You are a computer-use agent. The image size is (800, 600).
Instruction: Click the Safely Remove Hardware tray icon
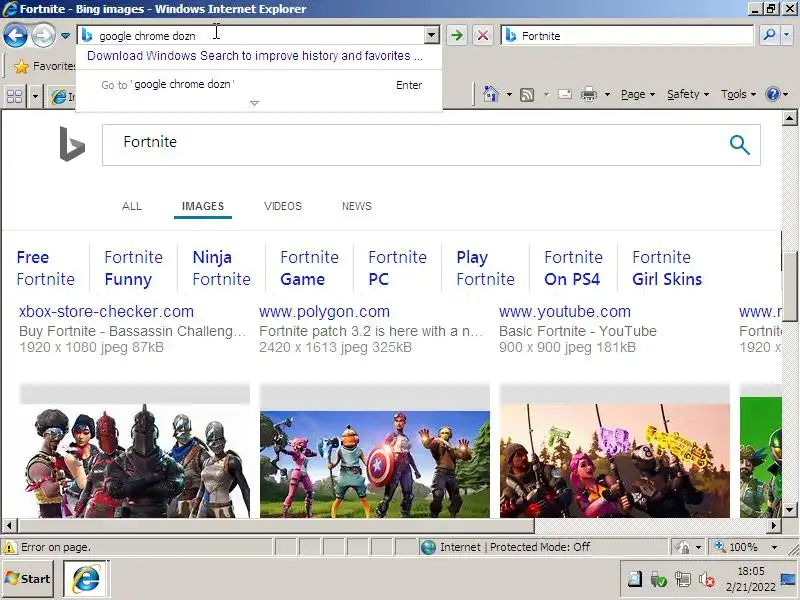tap(658, 579)
